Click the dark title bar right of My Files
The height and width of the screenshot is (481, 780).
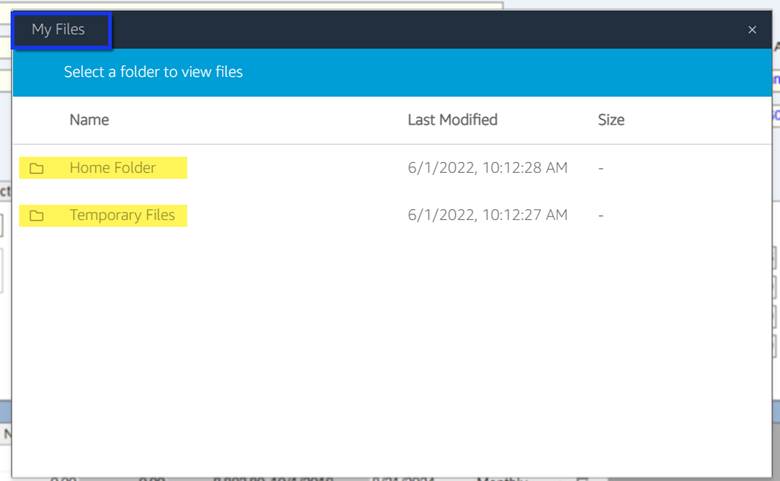pyautogui.click(x=428, y=30)
